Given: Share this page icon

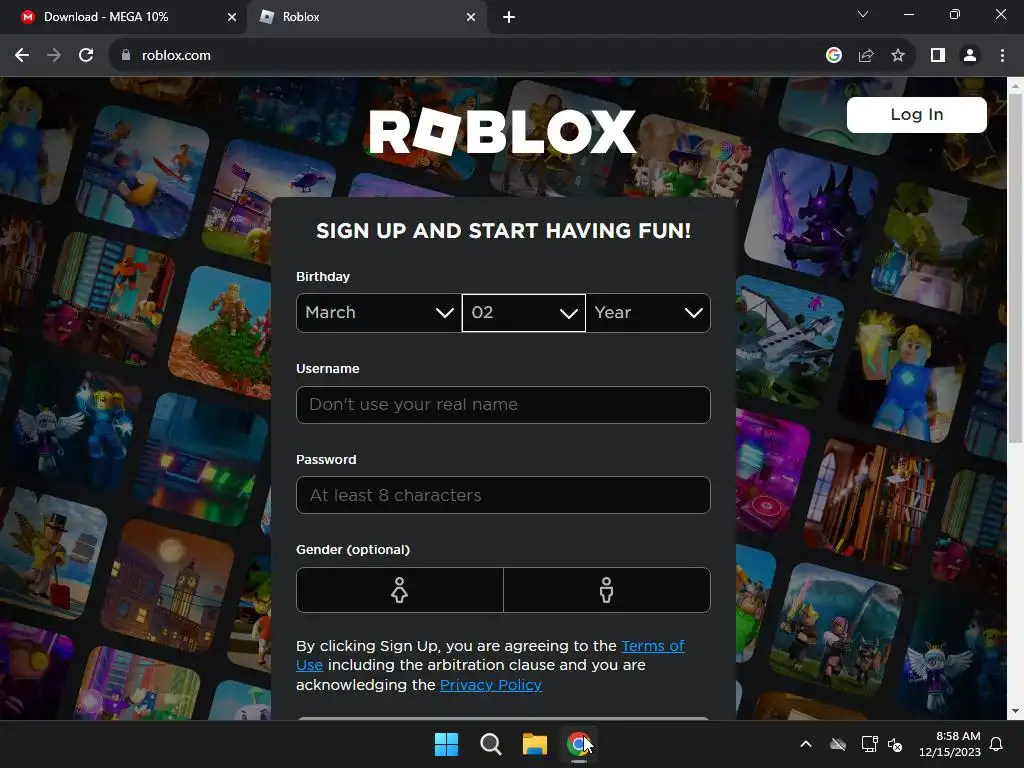Looking at the screenshot, I should tap(866, 56).
